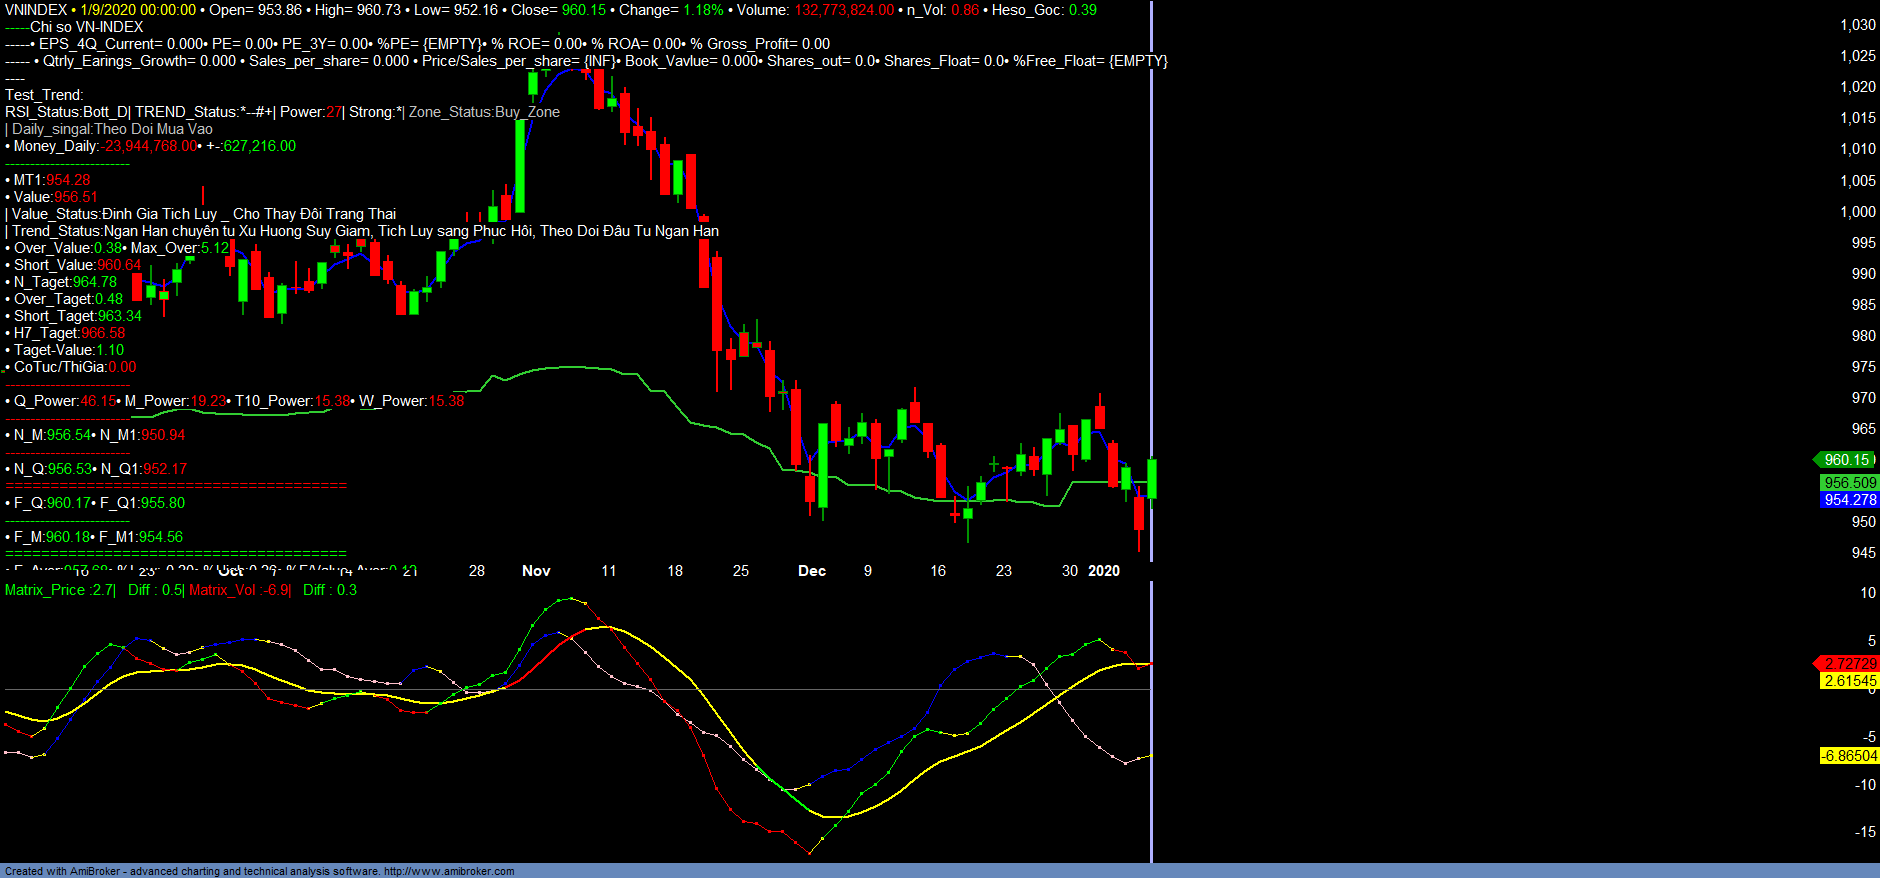This screenshot has width=1880, height=878.
Task: Click the VNINDEX ticker symbol in title
Action: tap(36, 10)
